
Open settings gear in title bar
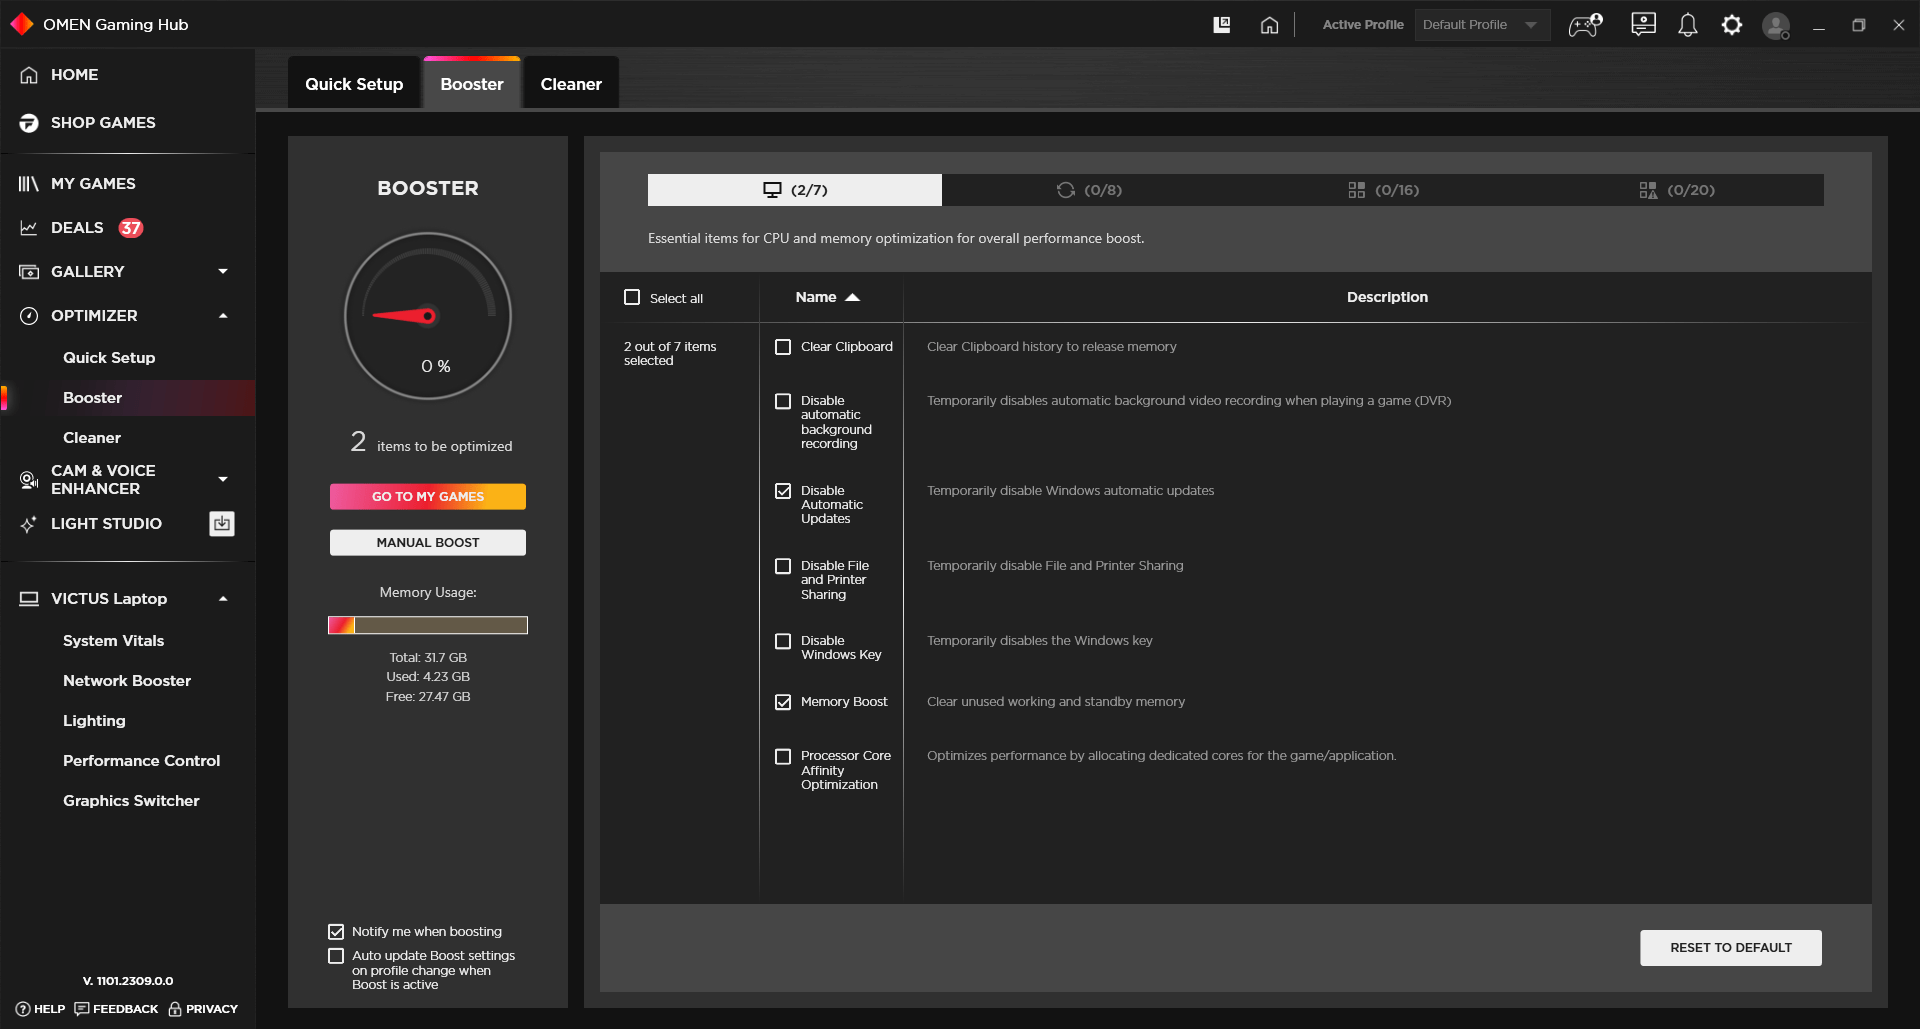1732,25
